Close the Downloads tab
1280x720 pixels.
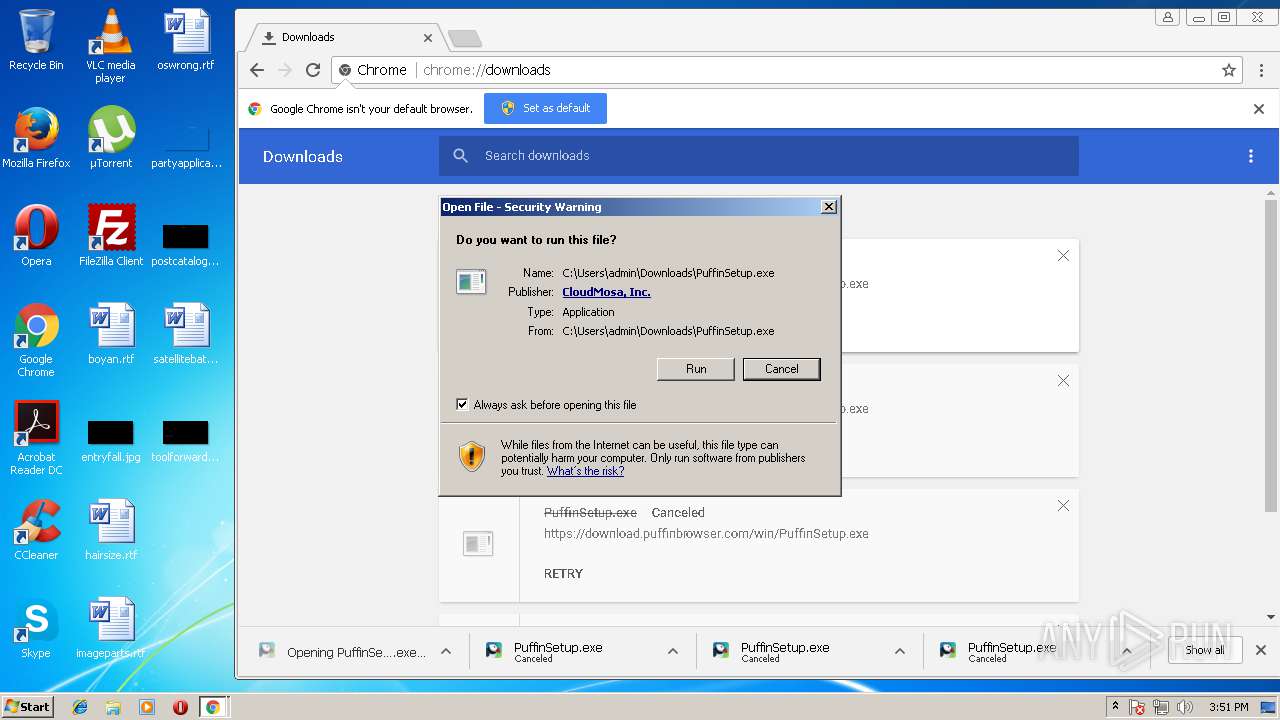(x=428, y=38)
